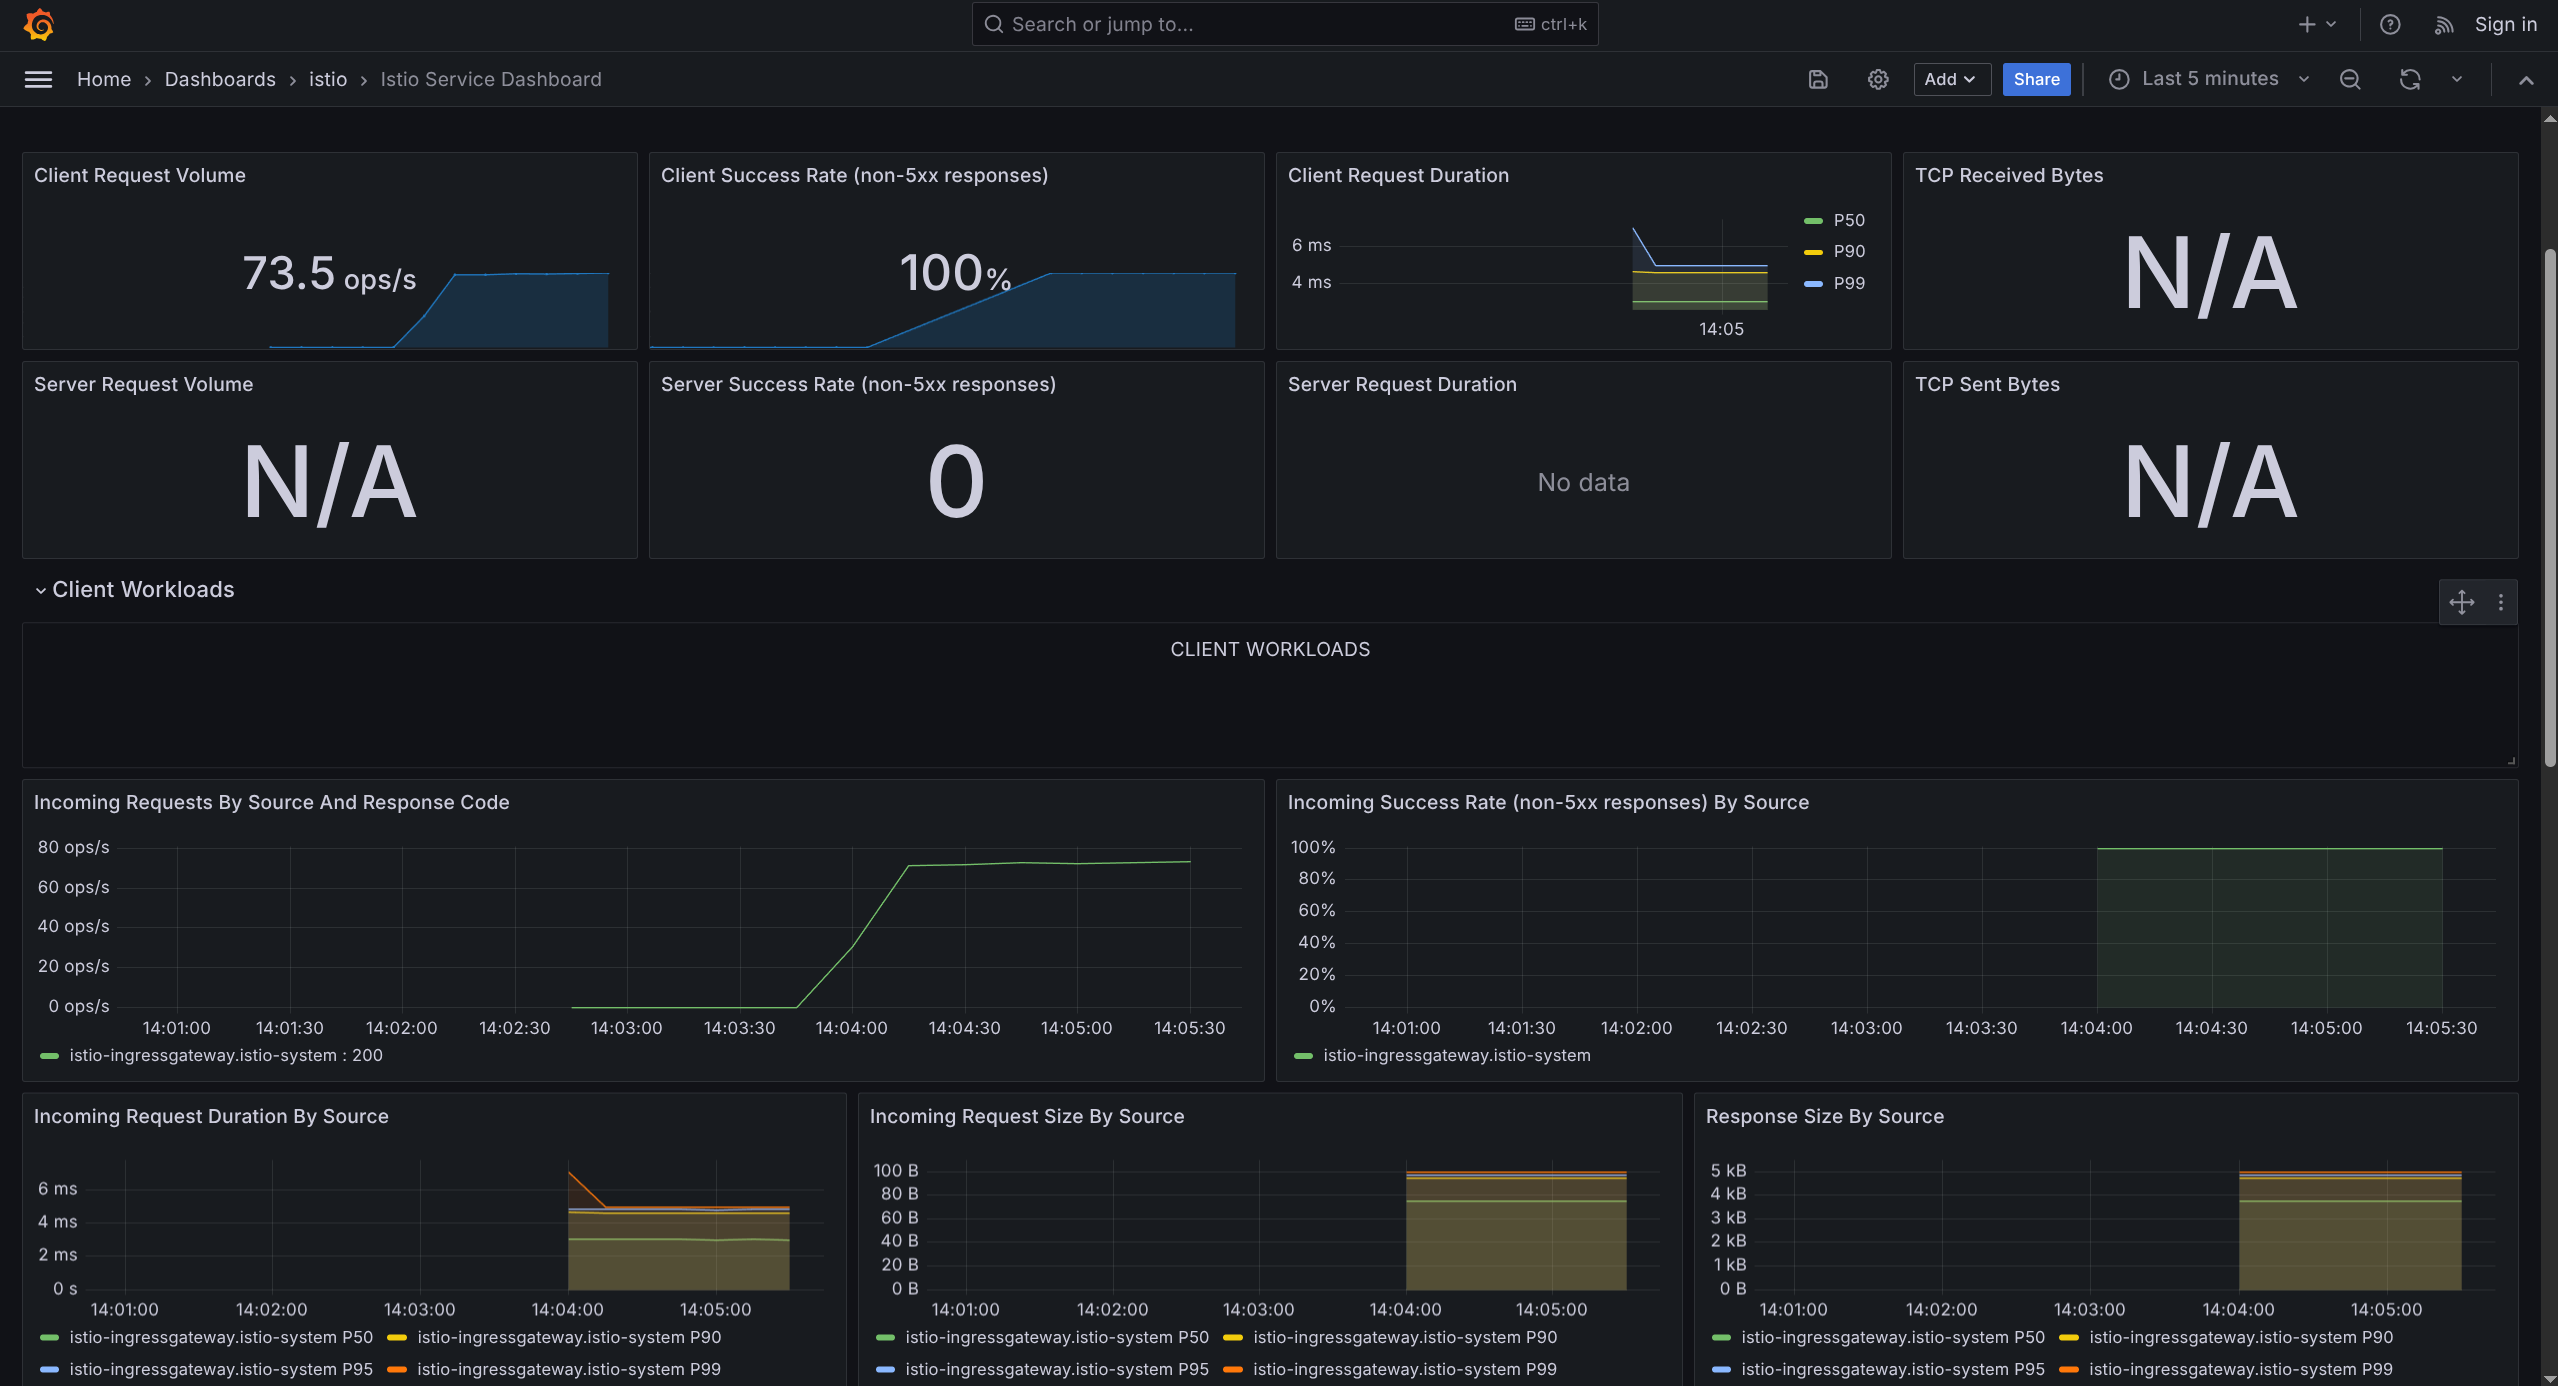Open the Add dropdown in the toolbar

pos(1950,79)
